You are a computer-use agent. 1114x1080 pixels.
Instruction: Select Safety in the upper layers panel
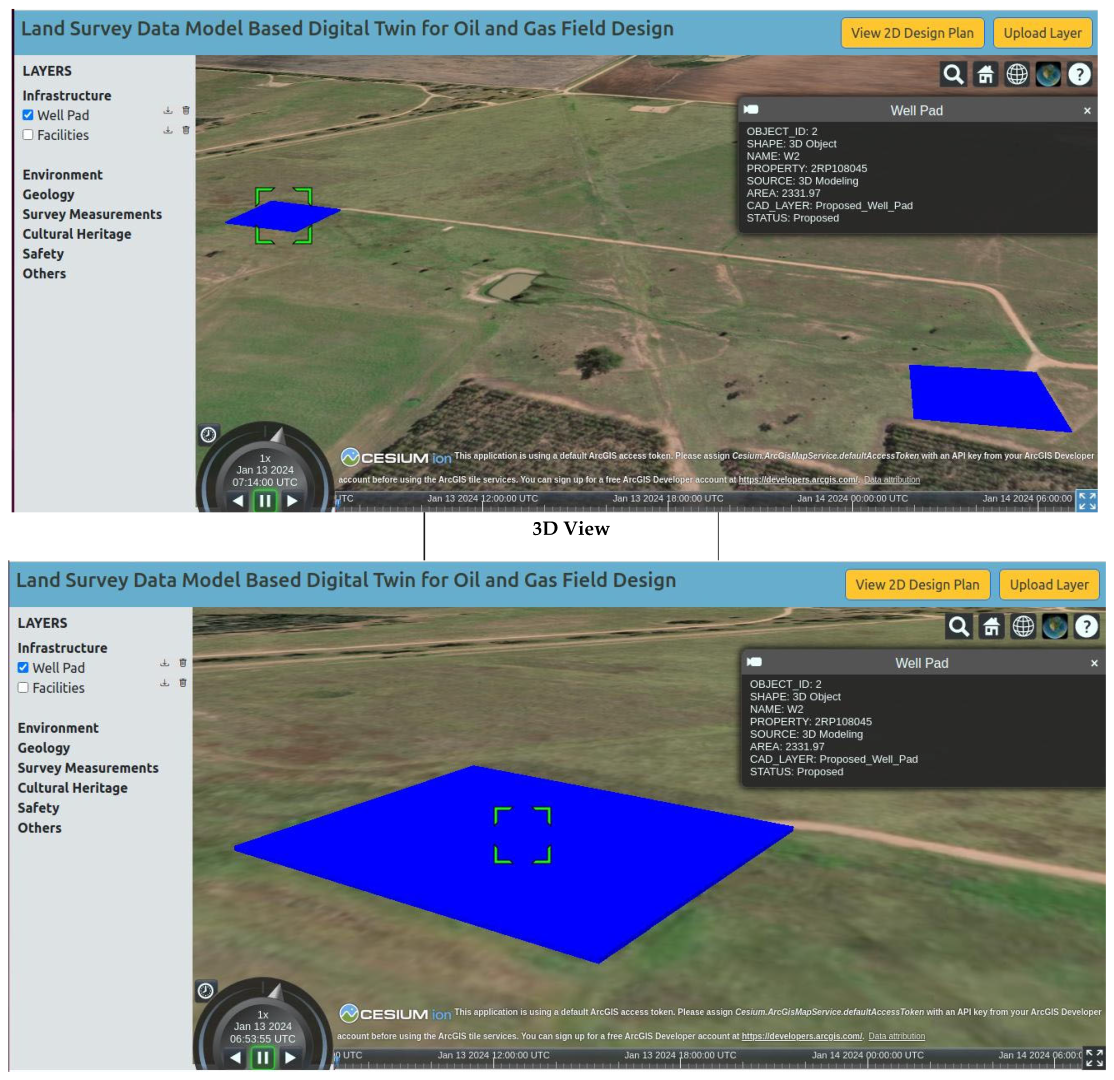[44, 254]
